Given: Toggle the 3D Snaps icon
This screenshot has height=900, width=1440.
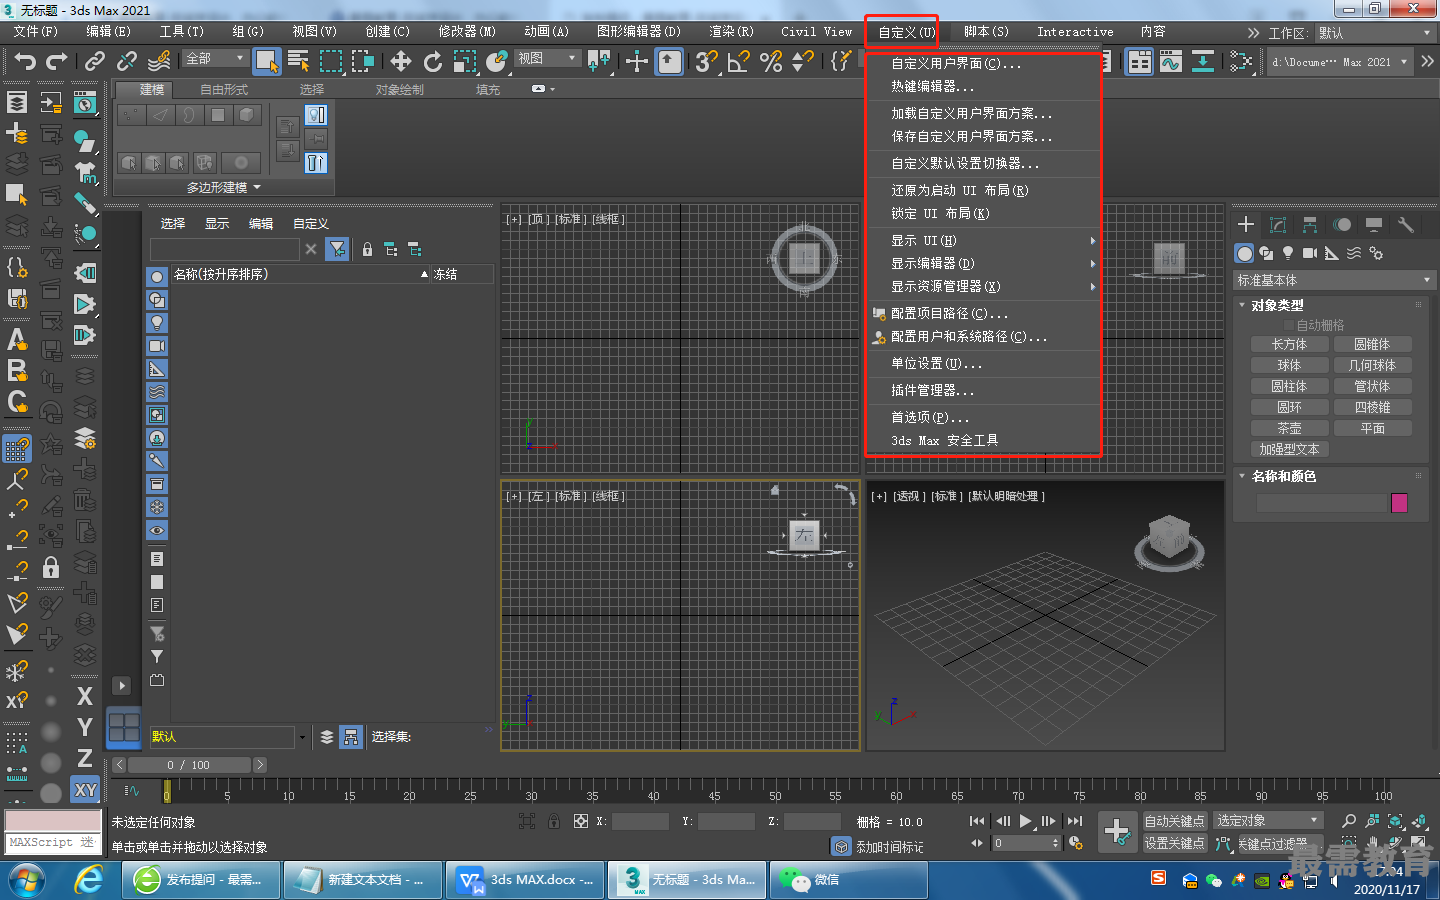Looking at the screenshot, I should click(706, 62).
